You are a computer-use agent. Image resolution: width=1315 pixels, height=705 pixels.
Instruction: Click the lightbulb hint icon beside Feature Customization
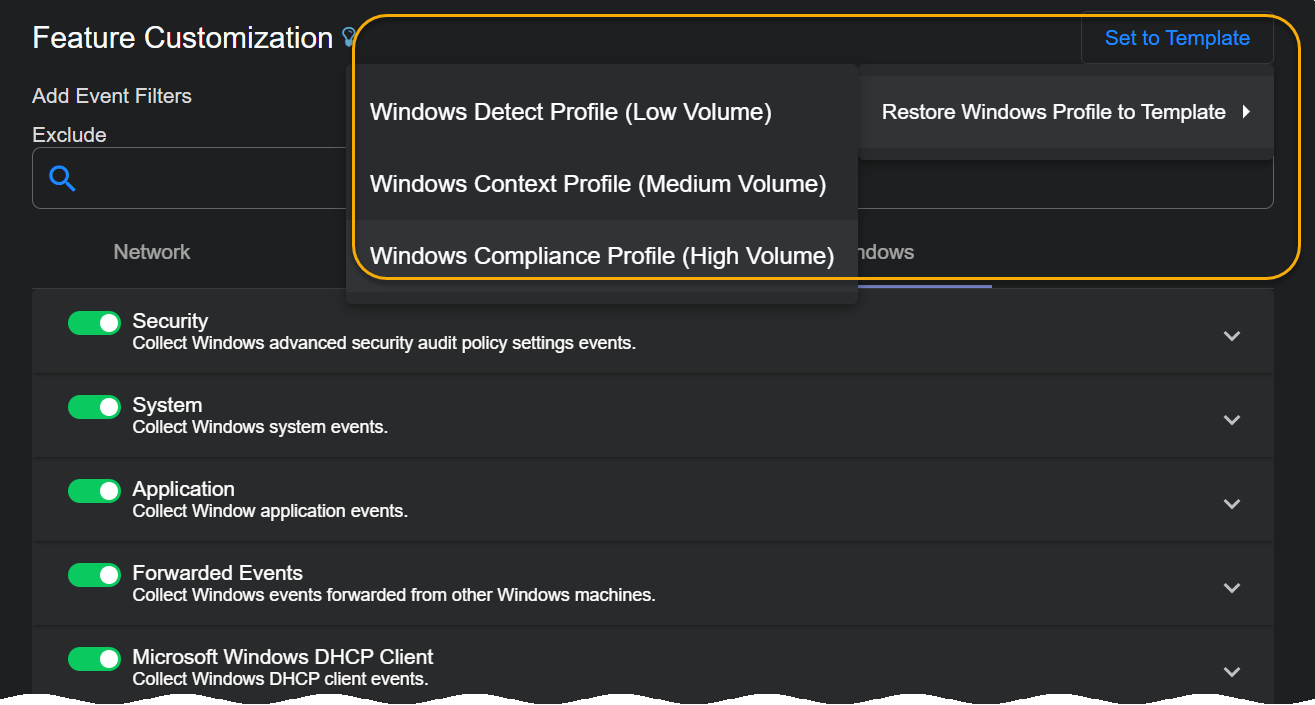tap(348, 38)
